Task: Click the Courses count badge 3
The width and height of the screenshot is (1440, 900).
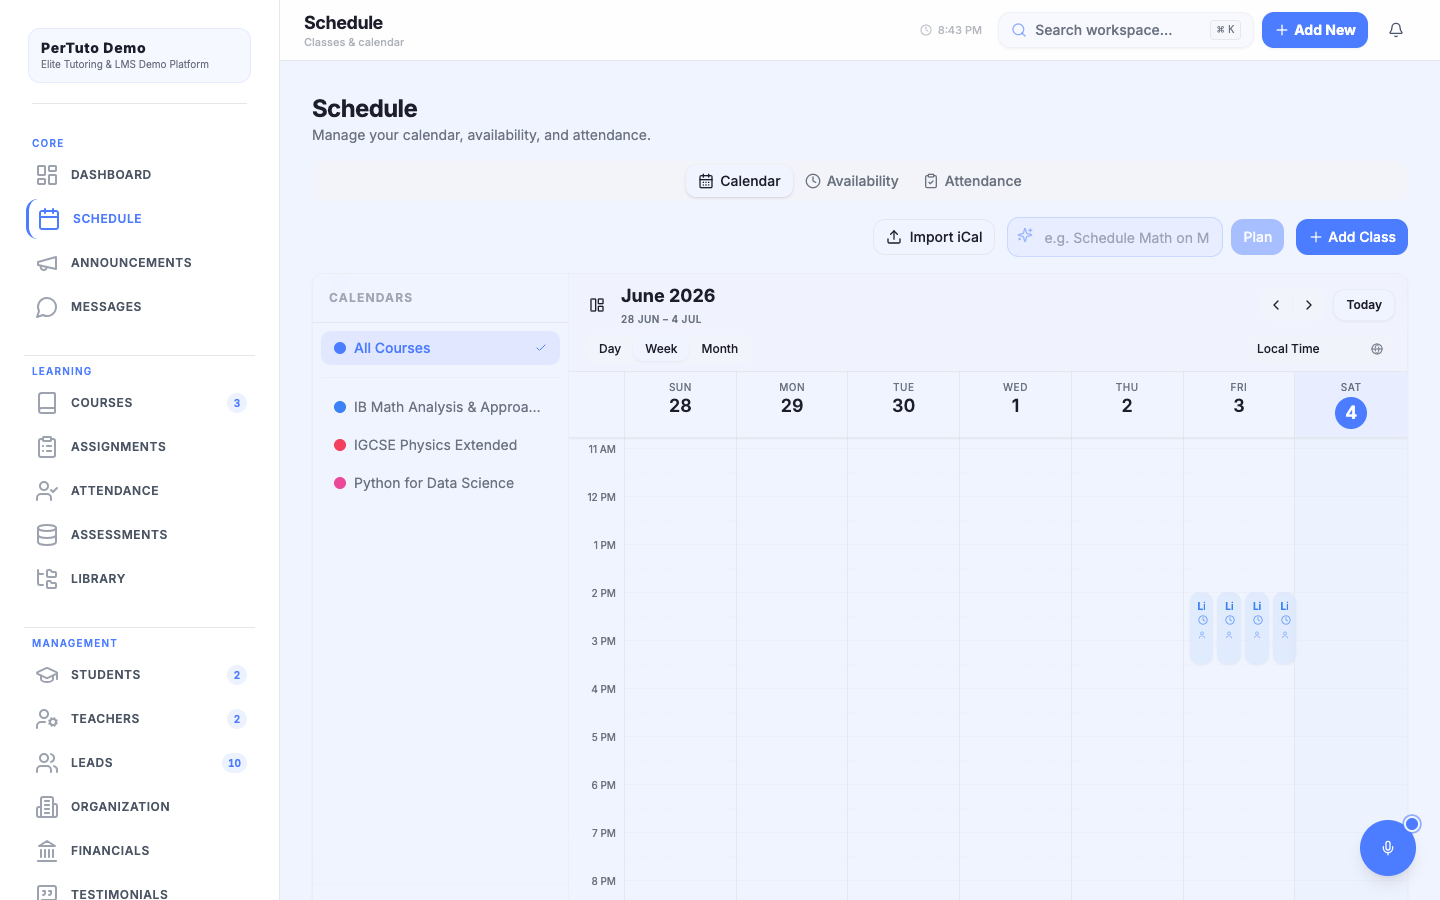Action: click(237, 403)
